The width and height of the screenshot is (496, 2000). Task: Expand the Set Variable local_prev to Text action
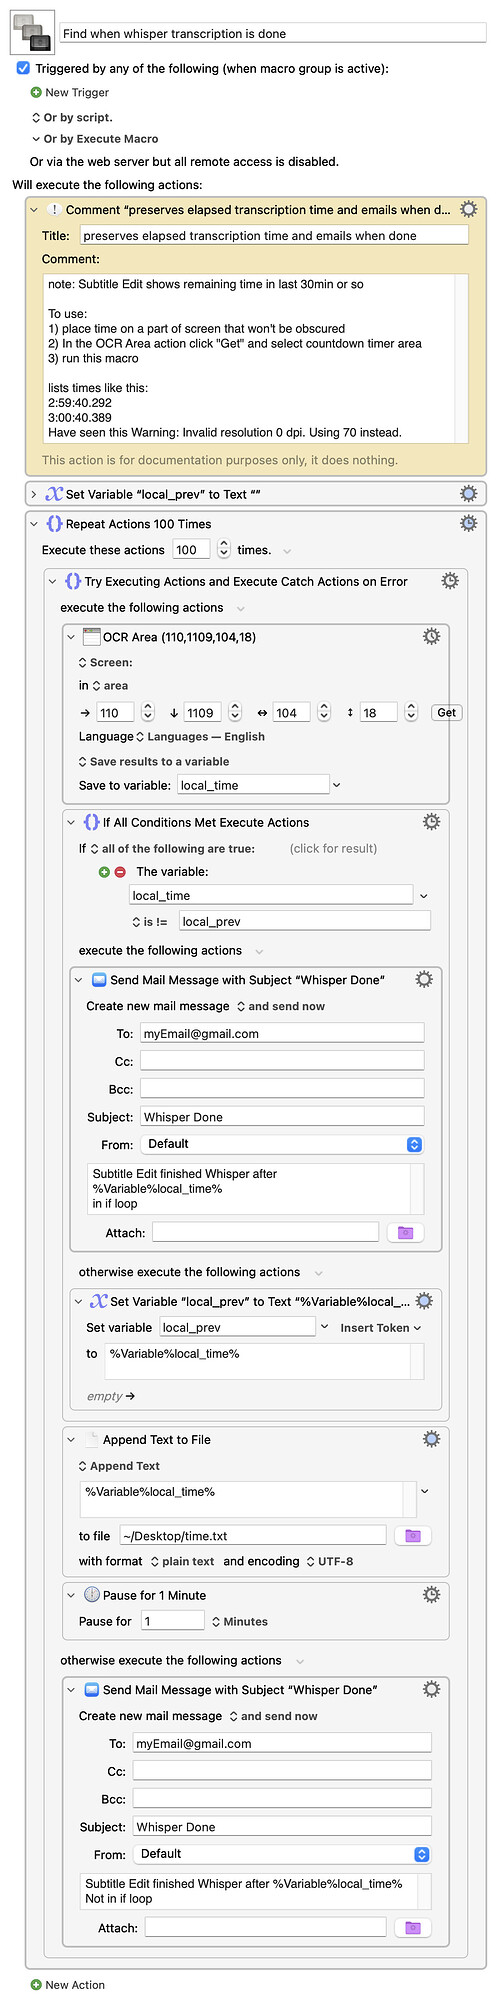click(34, 494)
